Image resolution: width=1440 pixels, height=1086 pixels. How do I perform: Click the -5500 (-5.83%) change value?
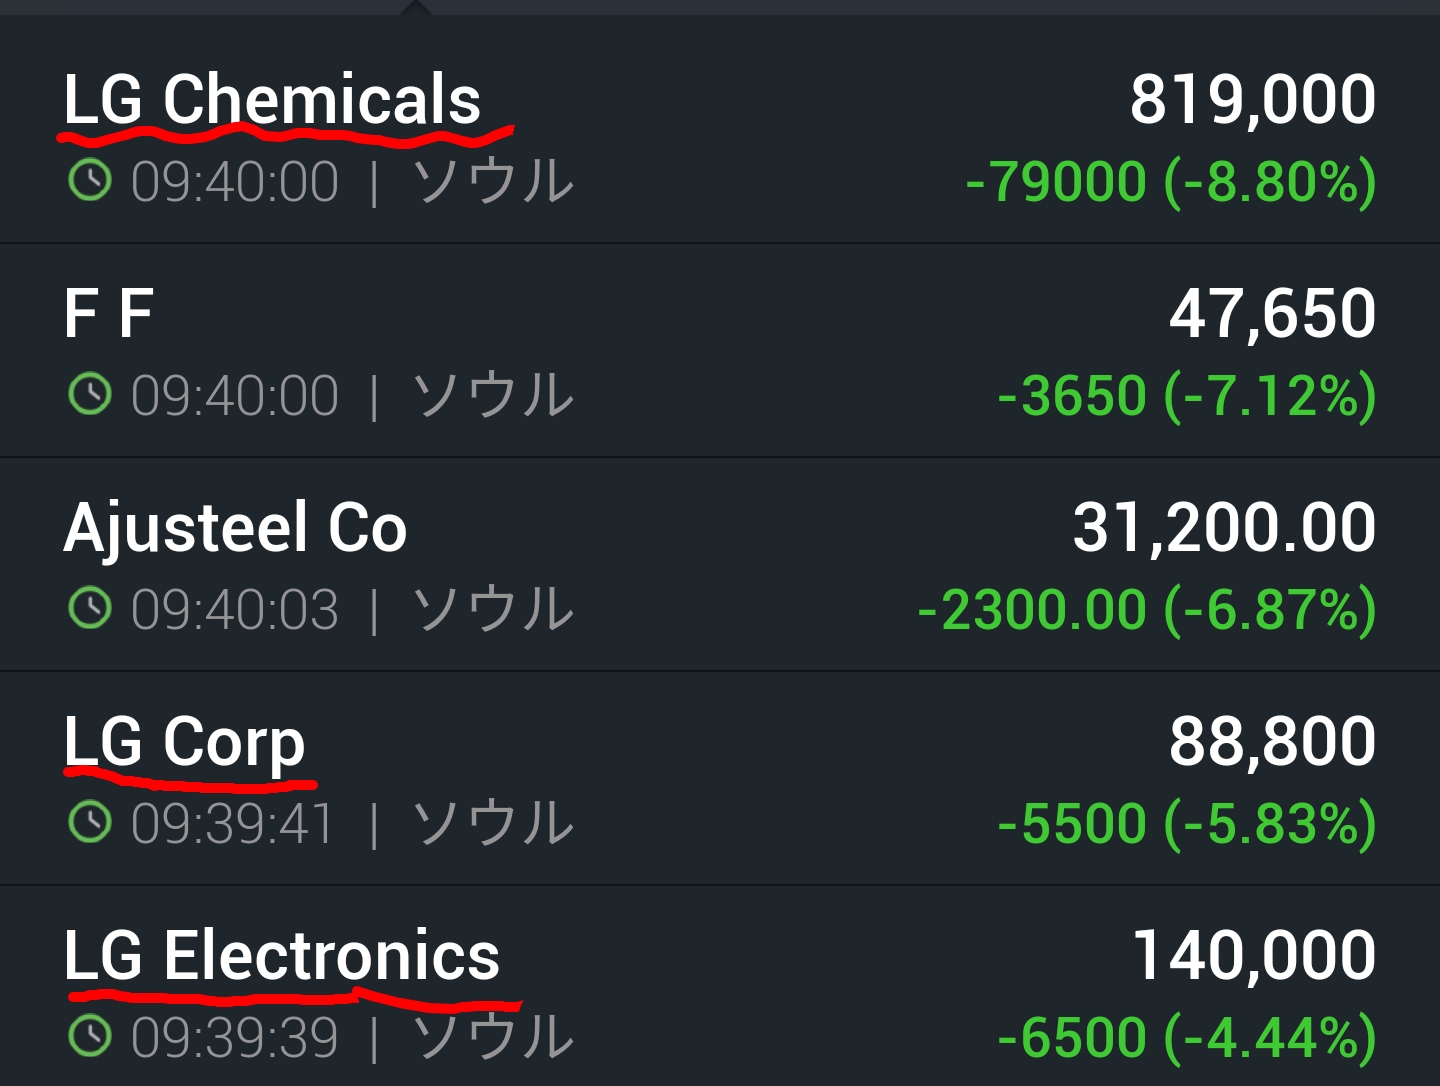pyautogui.click(x=1187, y=824)
